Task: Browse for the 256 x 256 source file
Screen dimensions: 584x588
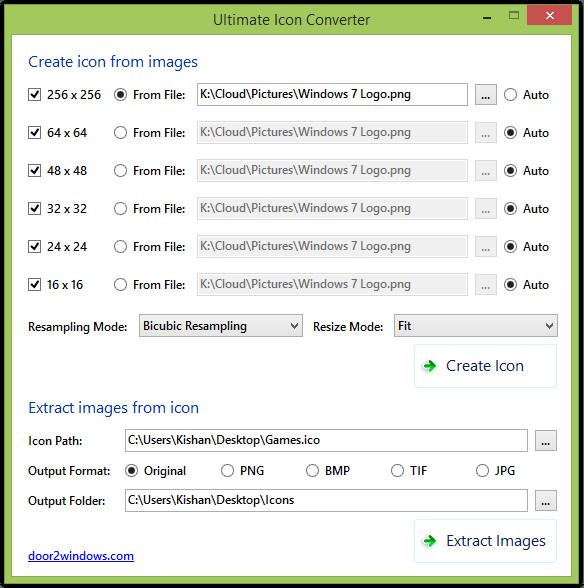Action: [486, 94]
